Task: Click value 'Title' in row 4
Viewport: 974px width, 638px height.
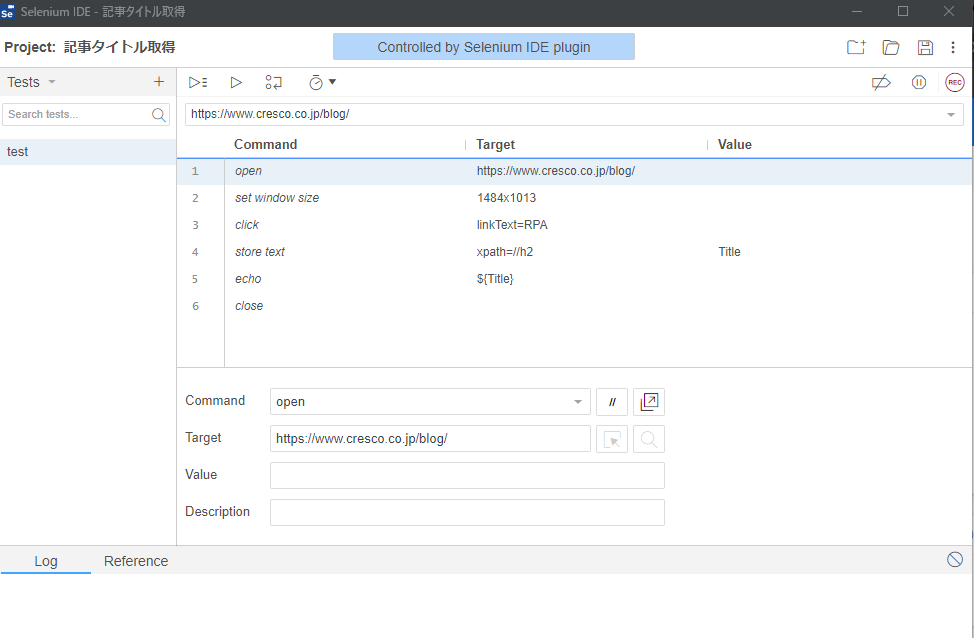Action: pyautogui.click(x=729, y=252)
